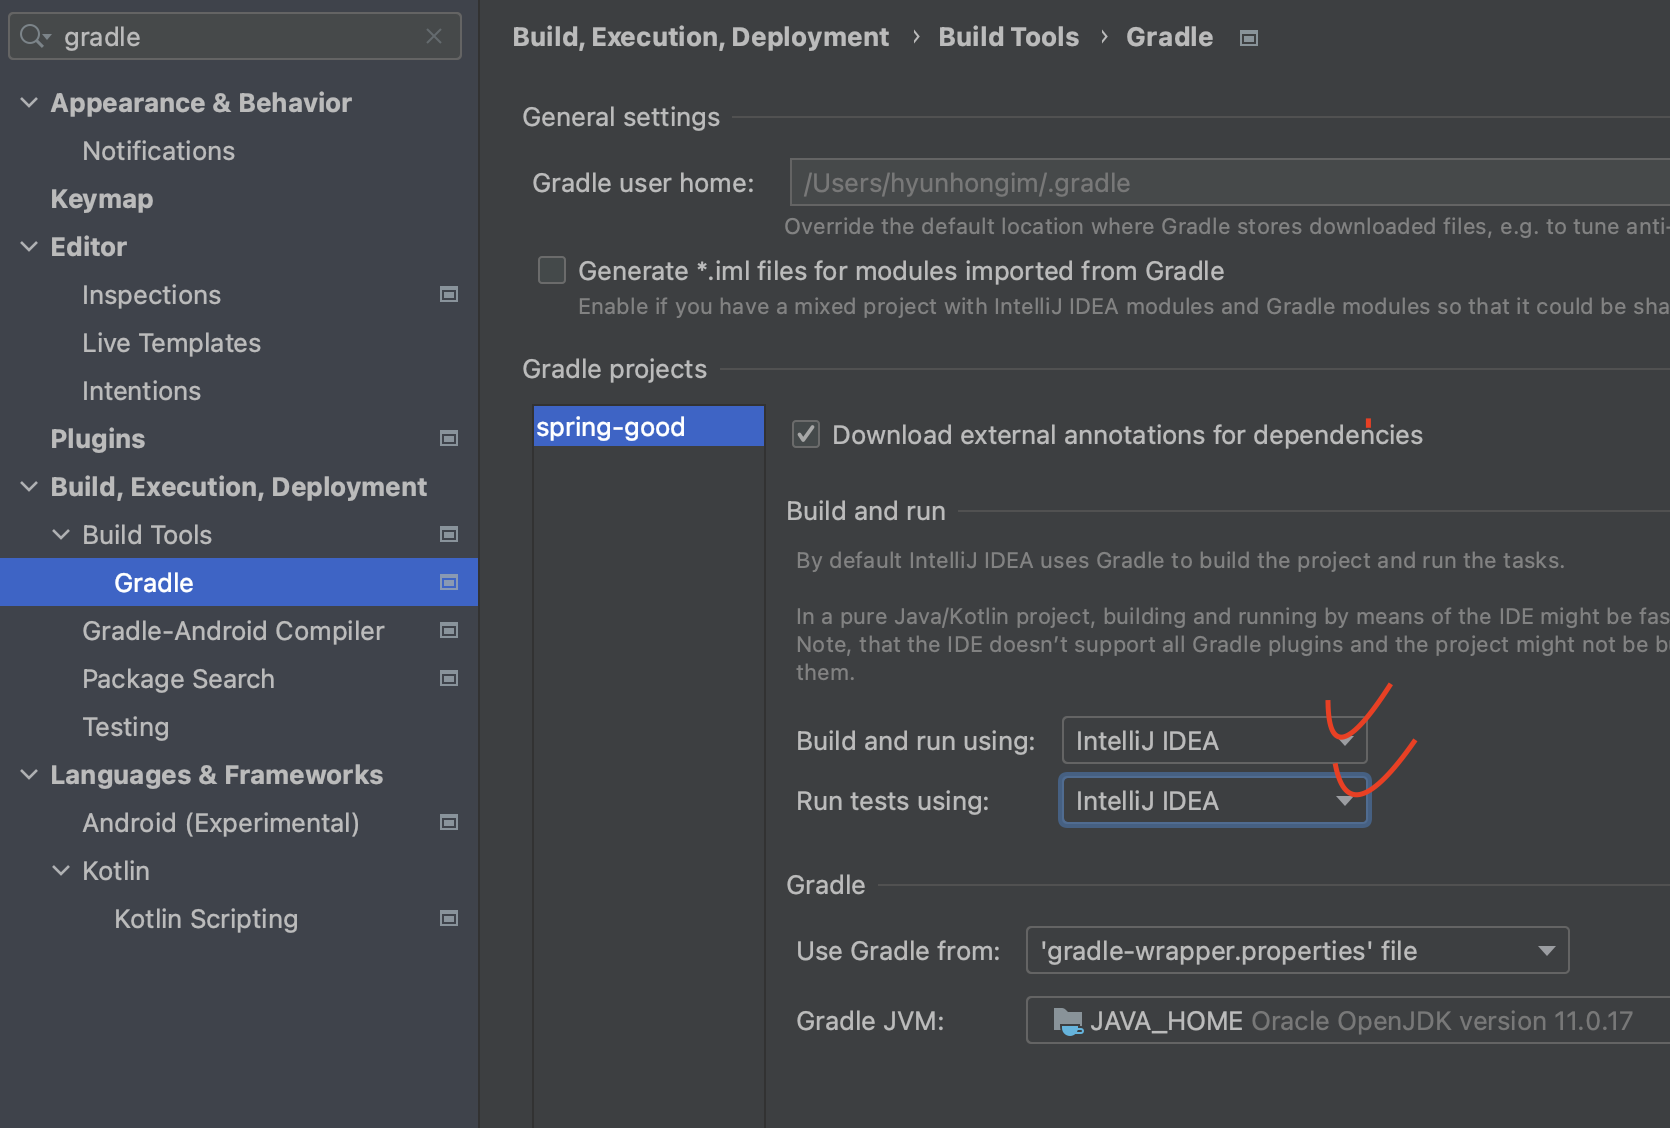Click the Gradle user home field
Image resolution: width=1670 pixels, height=1128 pixels.
pyautogui.click(x=1229, y=183)
